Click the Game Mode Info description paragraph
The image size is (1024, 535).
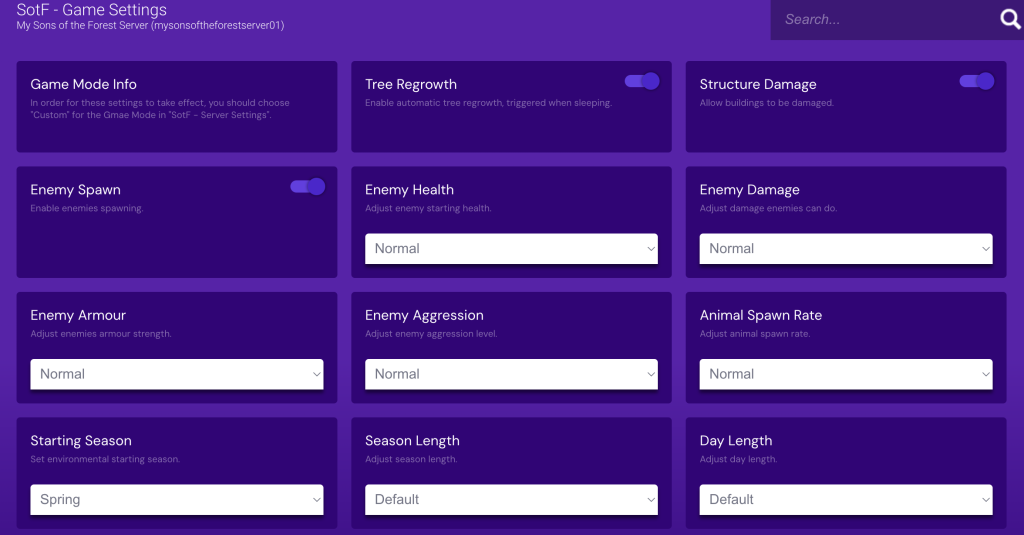(x=160, y=109)
